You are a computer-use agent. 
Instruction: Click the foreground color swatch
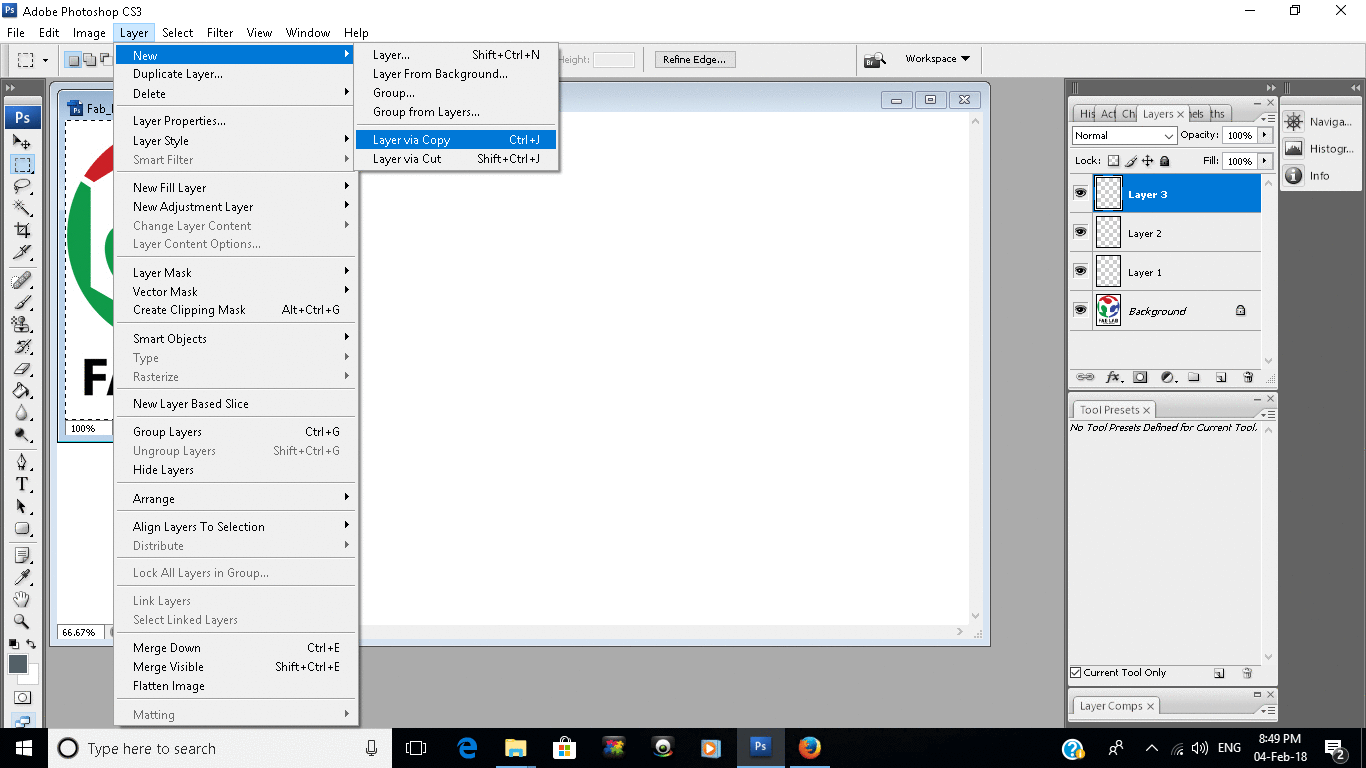tap(18, 664)
